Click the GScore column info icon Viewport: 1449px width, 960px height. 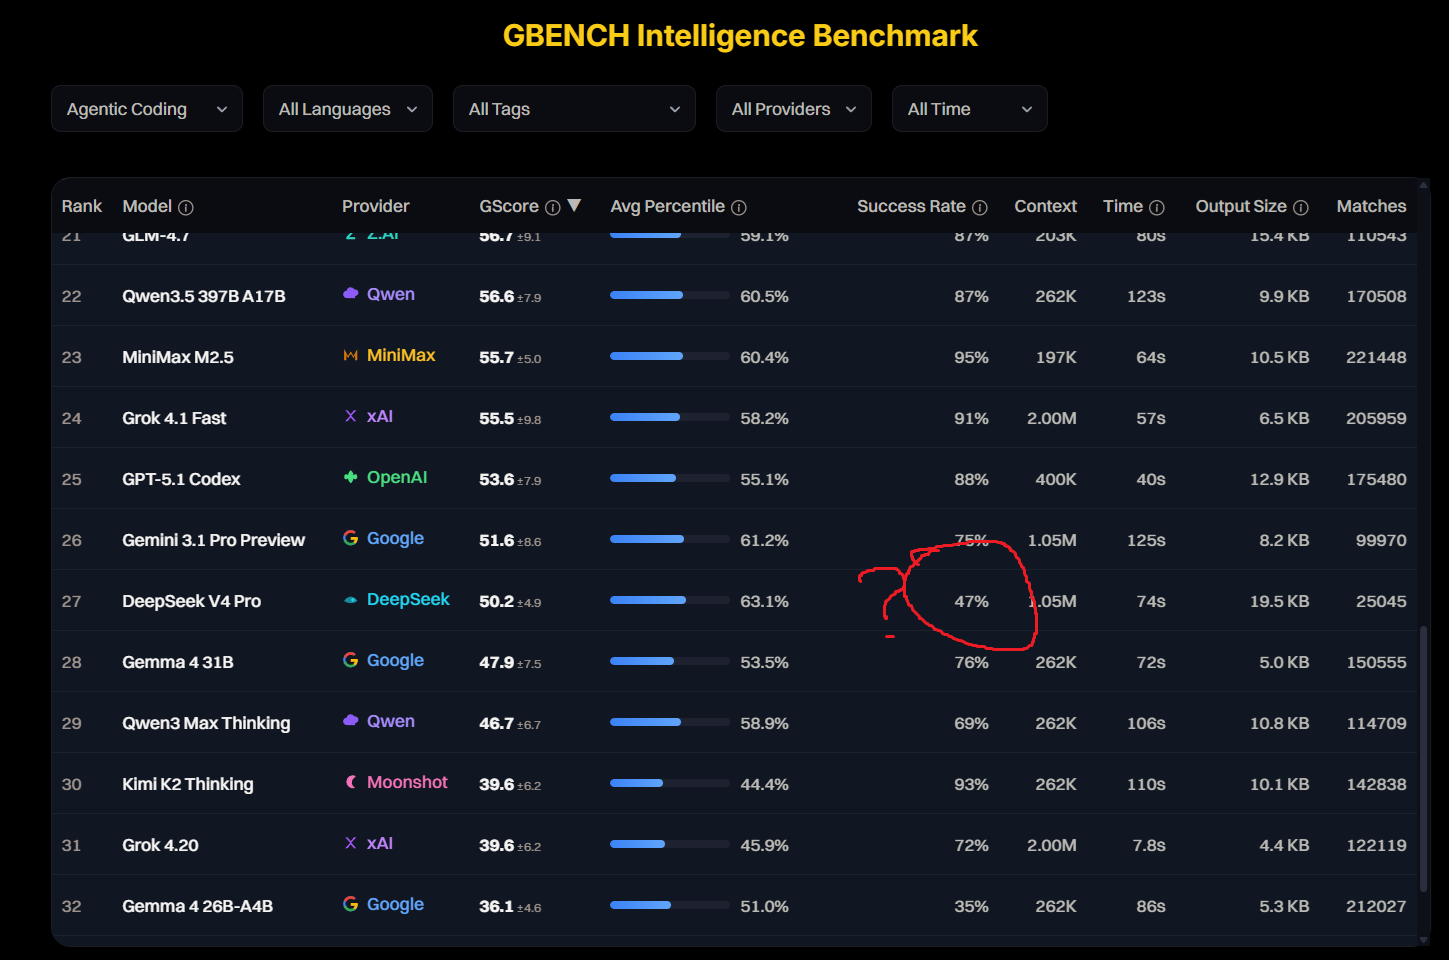point(552,207)
